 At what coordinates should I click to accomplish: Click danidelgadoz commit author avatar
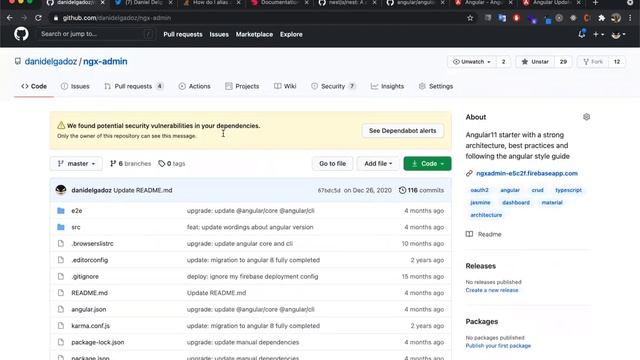click(61, 190)
